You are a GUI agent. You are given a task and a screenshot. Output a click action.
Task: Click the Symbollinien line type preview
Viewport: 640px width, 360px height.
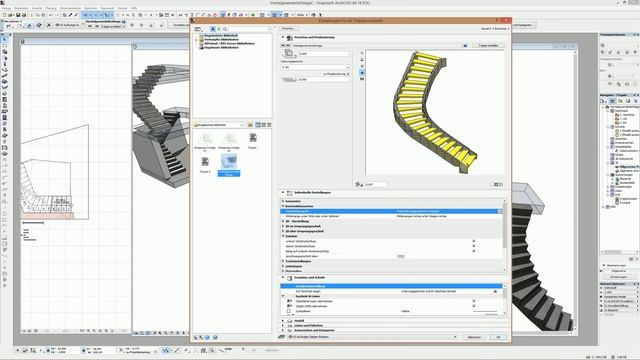click(485, 311)
